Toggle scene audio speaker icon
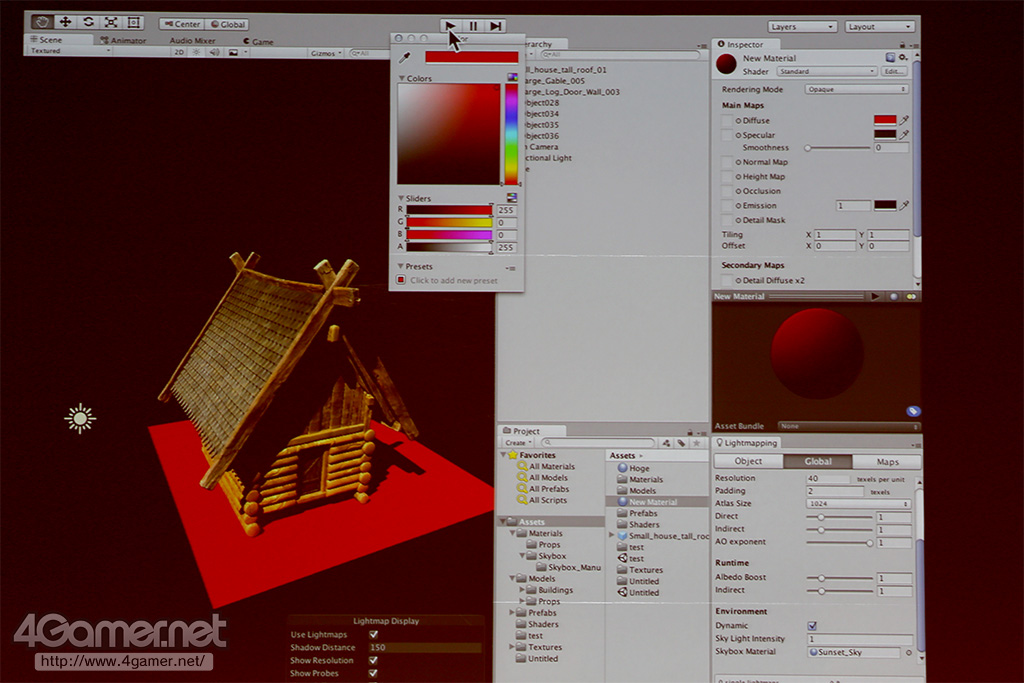The width and height of the screenshot is (1024, 683). point(214,52)
